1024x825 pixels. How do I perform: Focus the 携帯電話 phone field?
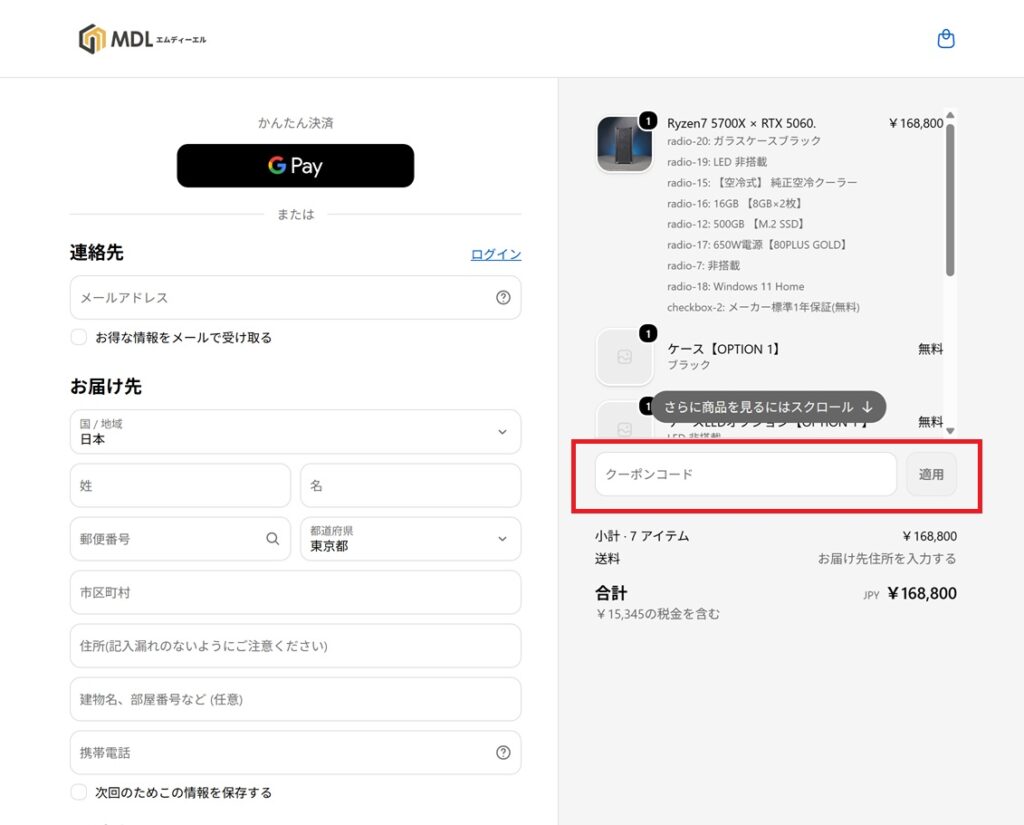pyautogui.click(x=295, y=752)
